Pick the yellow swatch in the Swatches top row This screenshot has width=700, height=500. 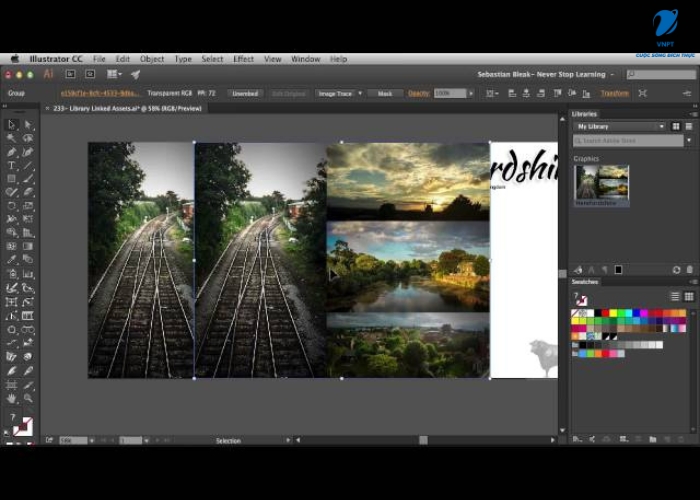613,313
